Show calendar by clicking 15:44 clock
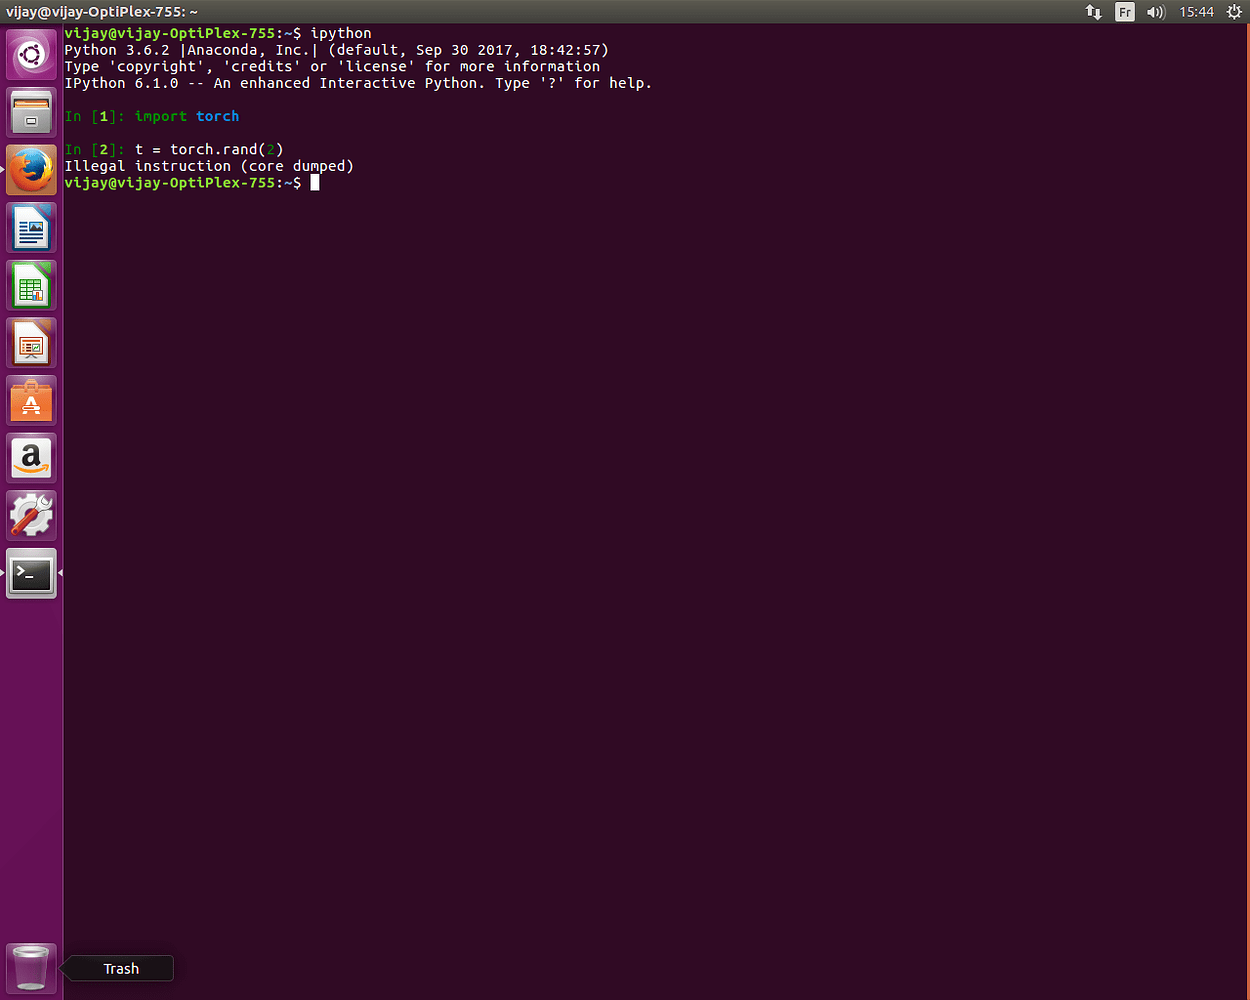 (x=1196, y=12)
